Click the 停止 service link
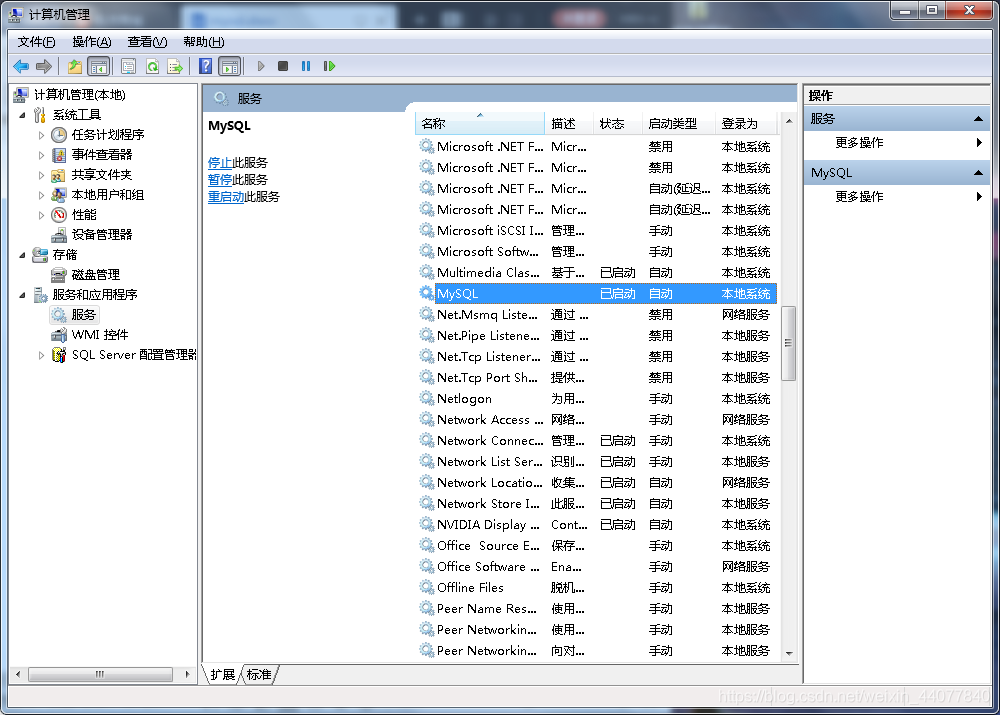Screen dimensions: 1000x715 (x=220, y=163)
